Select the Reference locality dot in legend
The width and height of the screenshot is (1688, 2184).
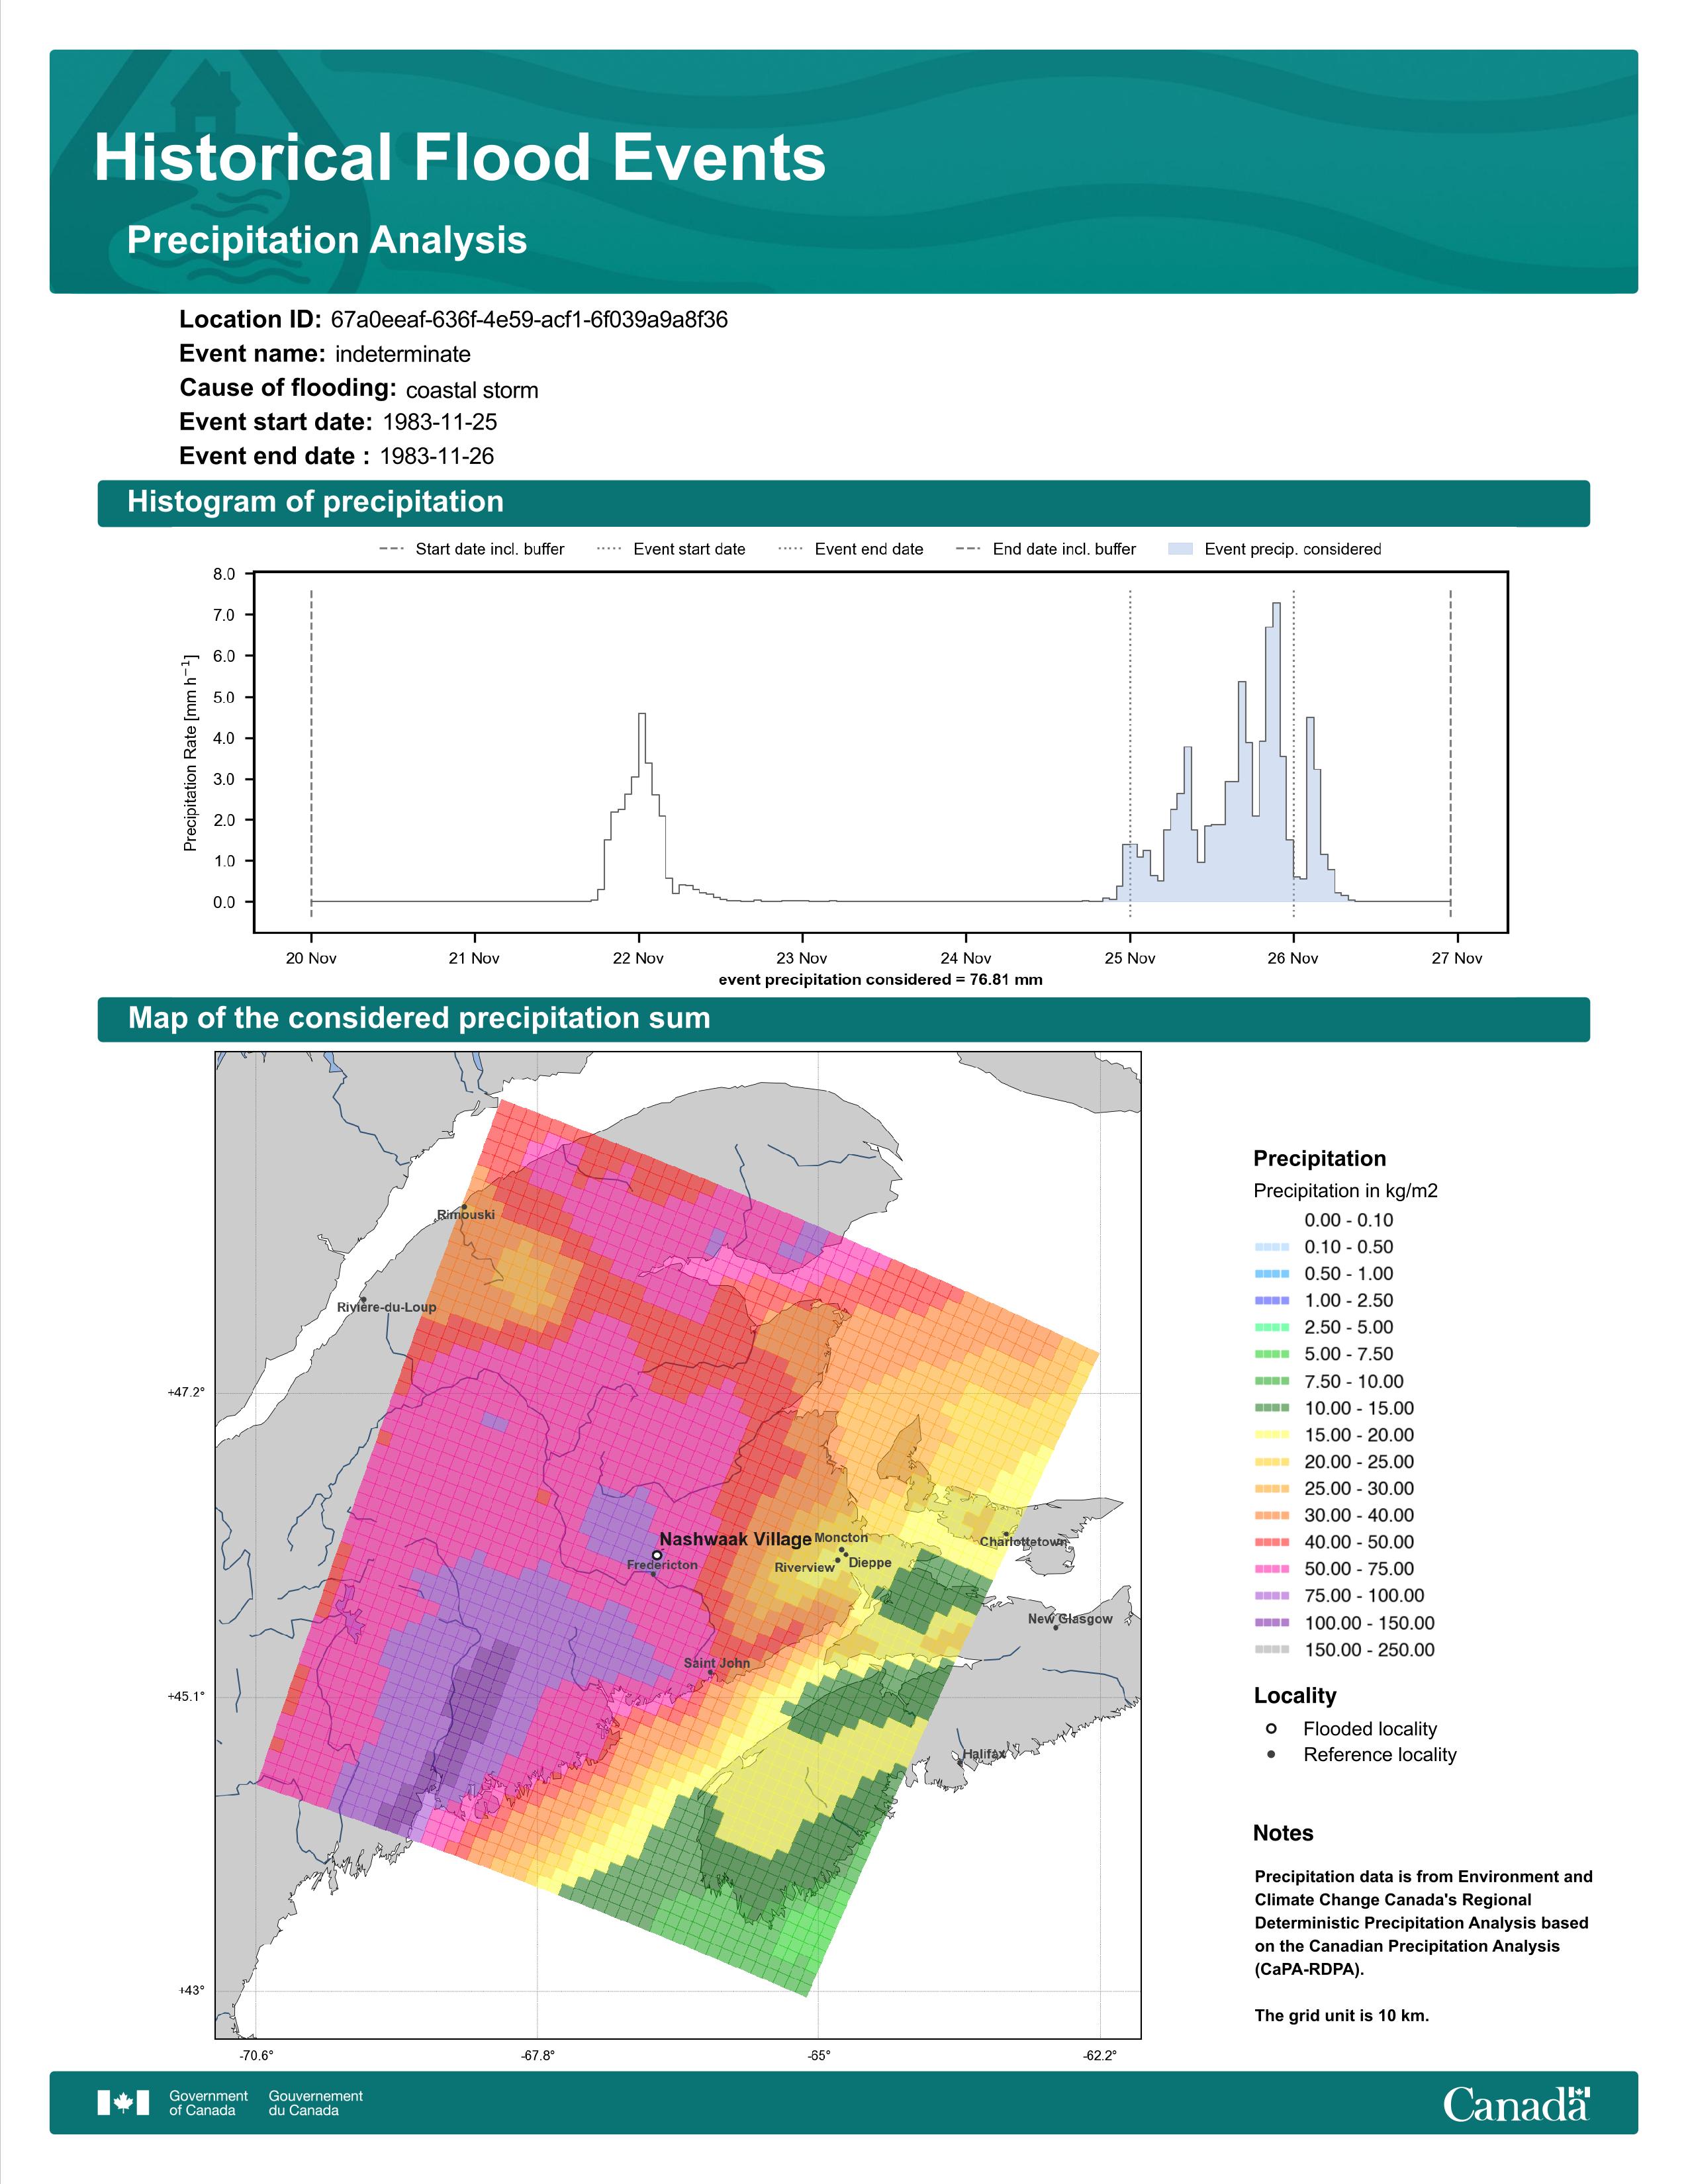1271,1754
